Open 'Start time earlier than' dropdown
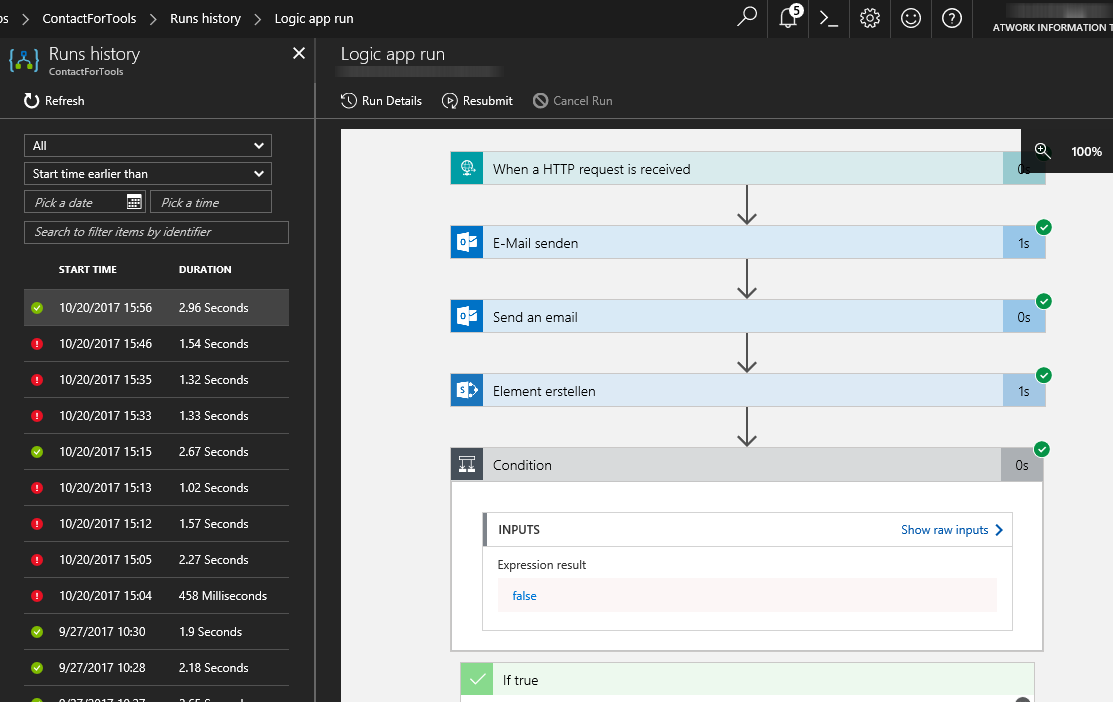The height and width of the screenshot is (702, 1113). tap(147, 174)
